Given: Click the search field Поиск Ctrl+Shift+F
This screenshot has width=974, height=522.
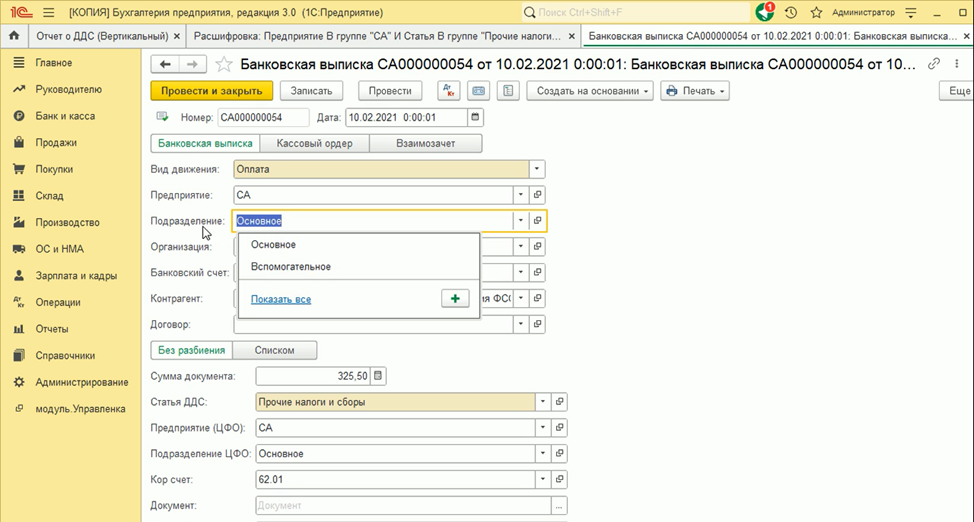Looking at the screenshot, I should click(635, 12).
